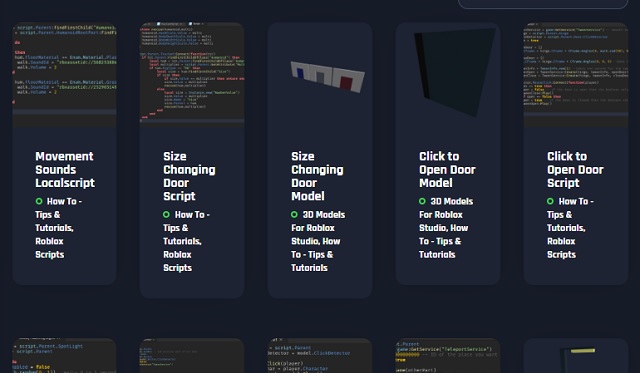Click green circle icon under Click to Open Door Model
The height and width of the screenshot is (373, 640).
[422, 201]
